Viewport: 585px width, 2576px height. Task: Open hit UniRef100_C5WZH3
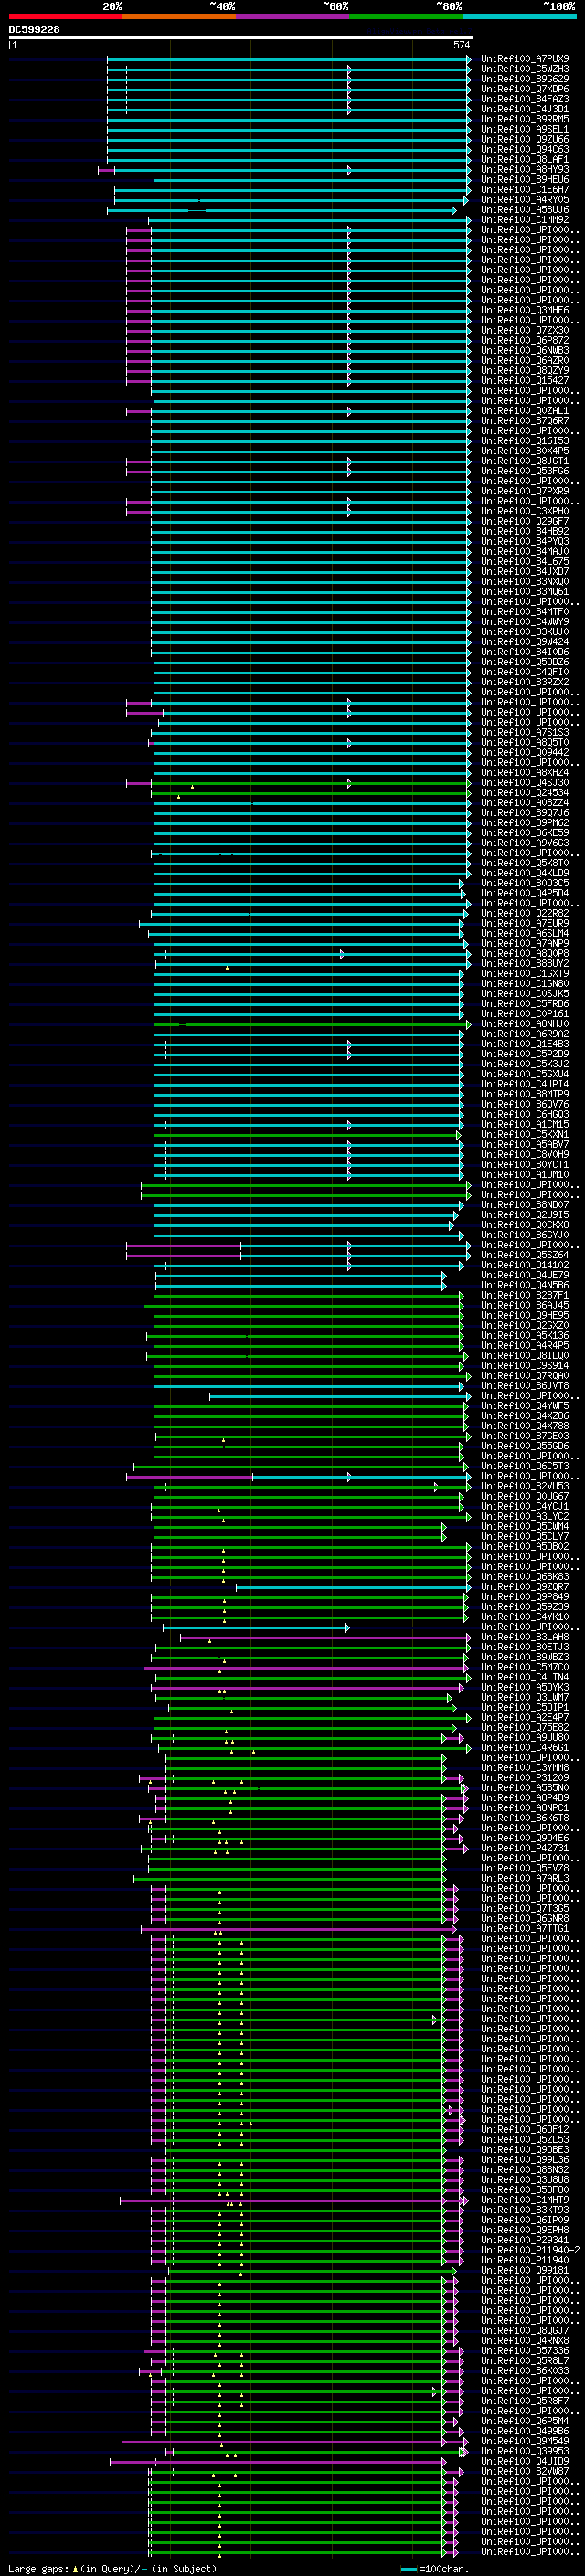(x=525, y=69)
